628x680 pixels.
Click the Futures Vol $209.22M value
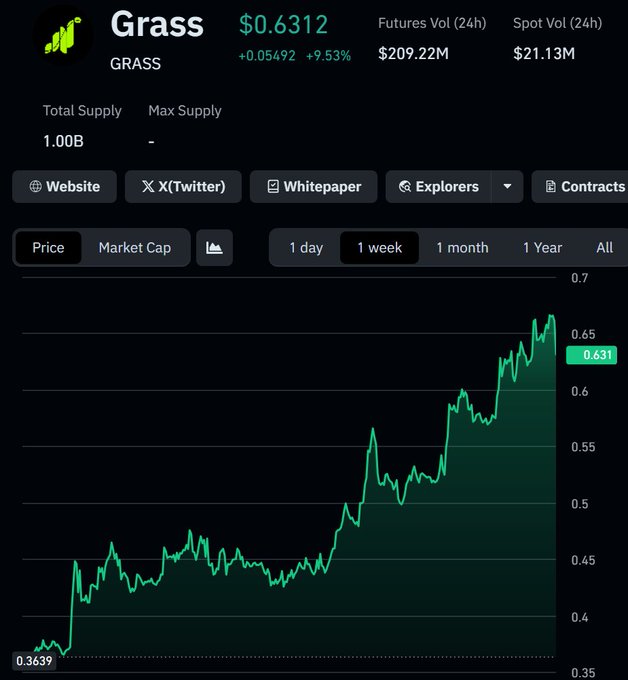click(413, 54)
